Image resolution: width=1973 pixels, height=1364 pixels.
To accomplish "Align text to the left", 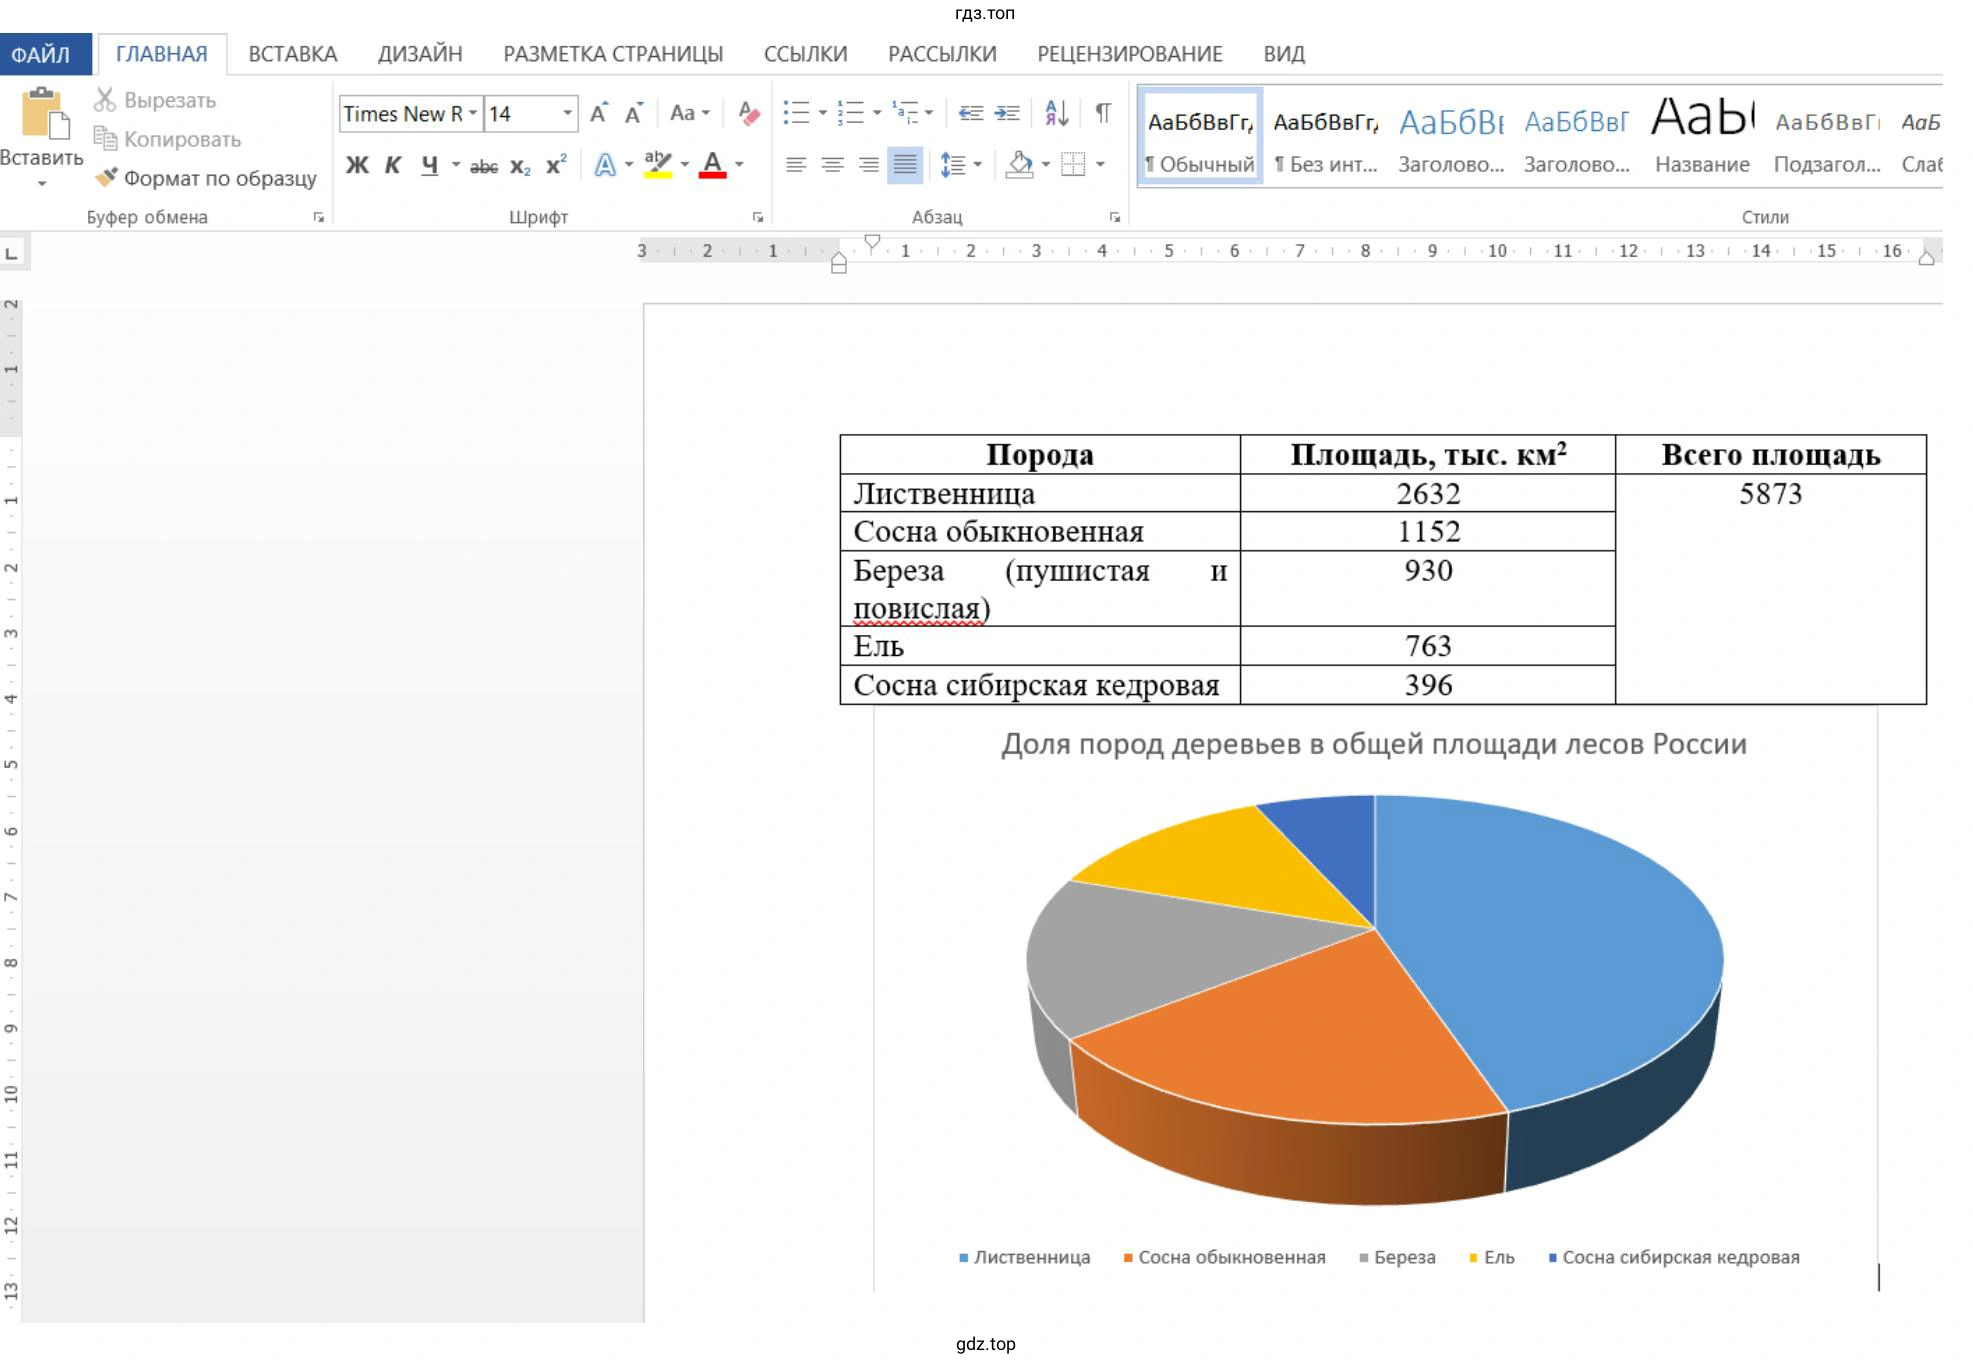I will (796, 164).
